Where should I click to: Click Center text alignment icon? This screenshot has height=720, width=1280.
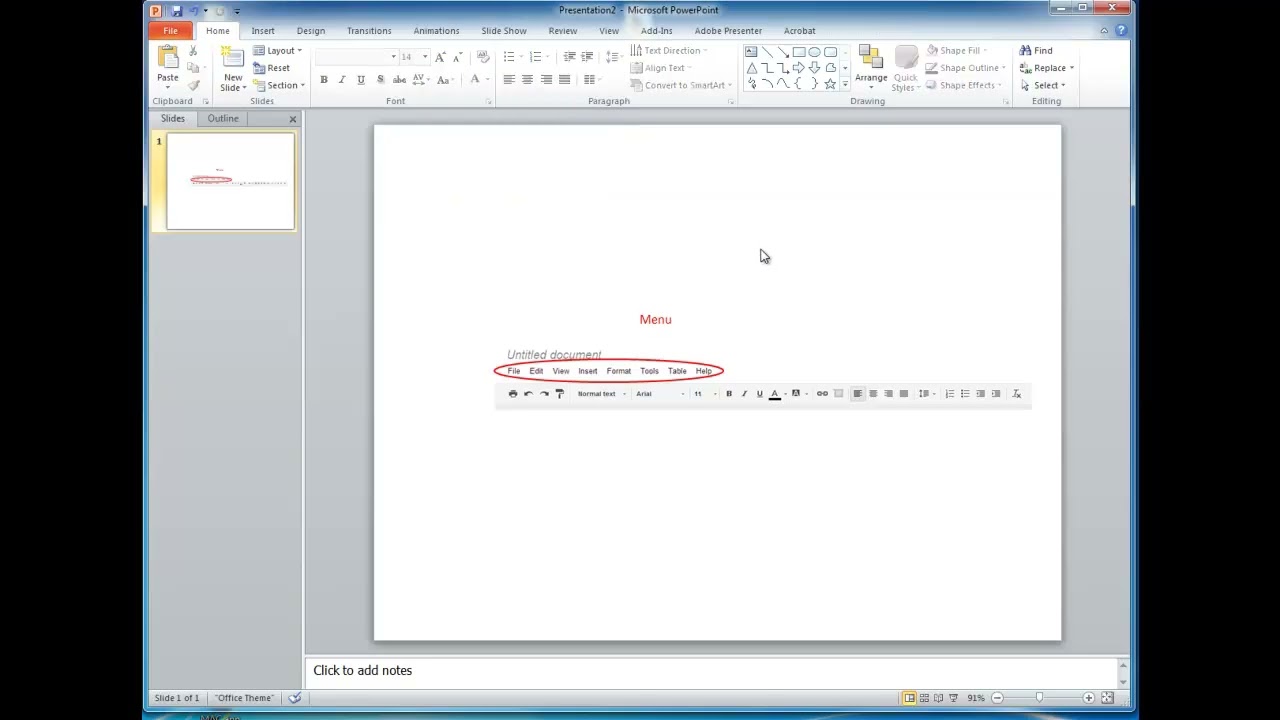[x=527, y=80]
